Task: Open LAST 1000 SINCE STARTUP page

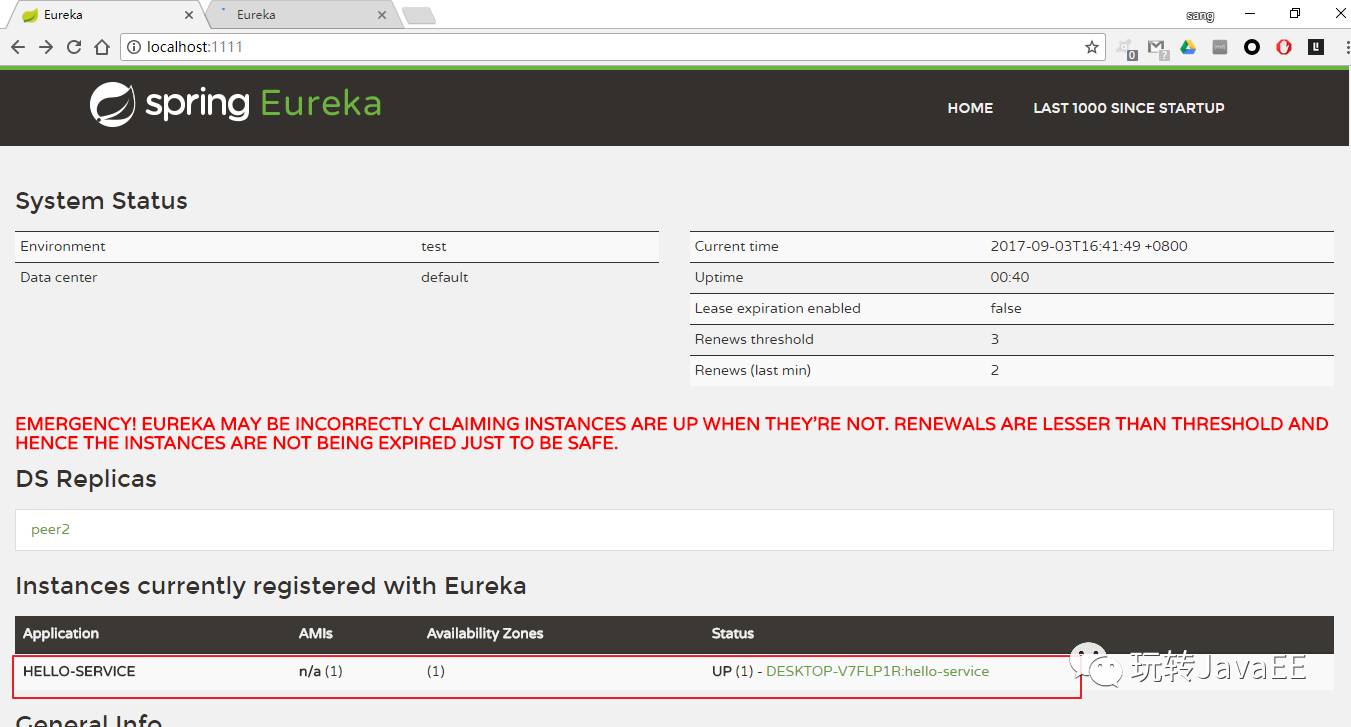Action: (x=1128, y=108)
